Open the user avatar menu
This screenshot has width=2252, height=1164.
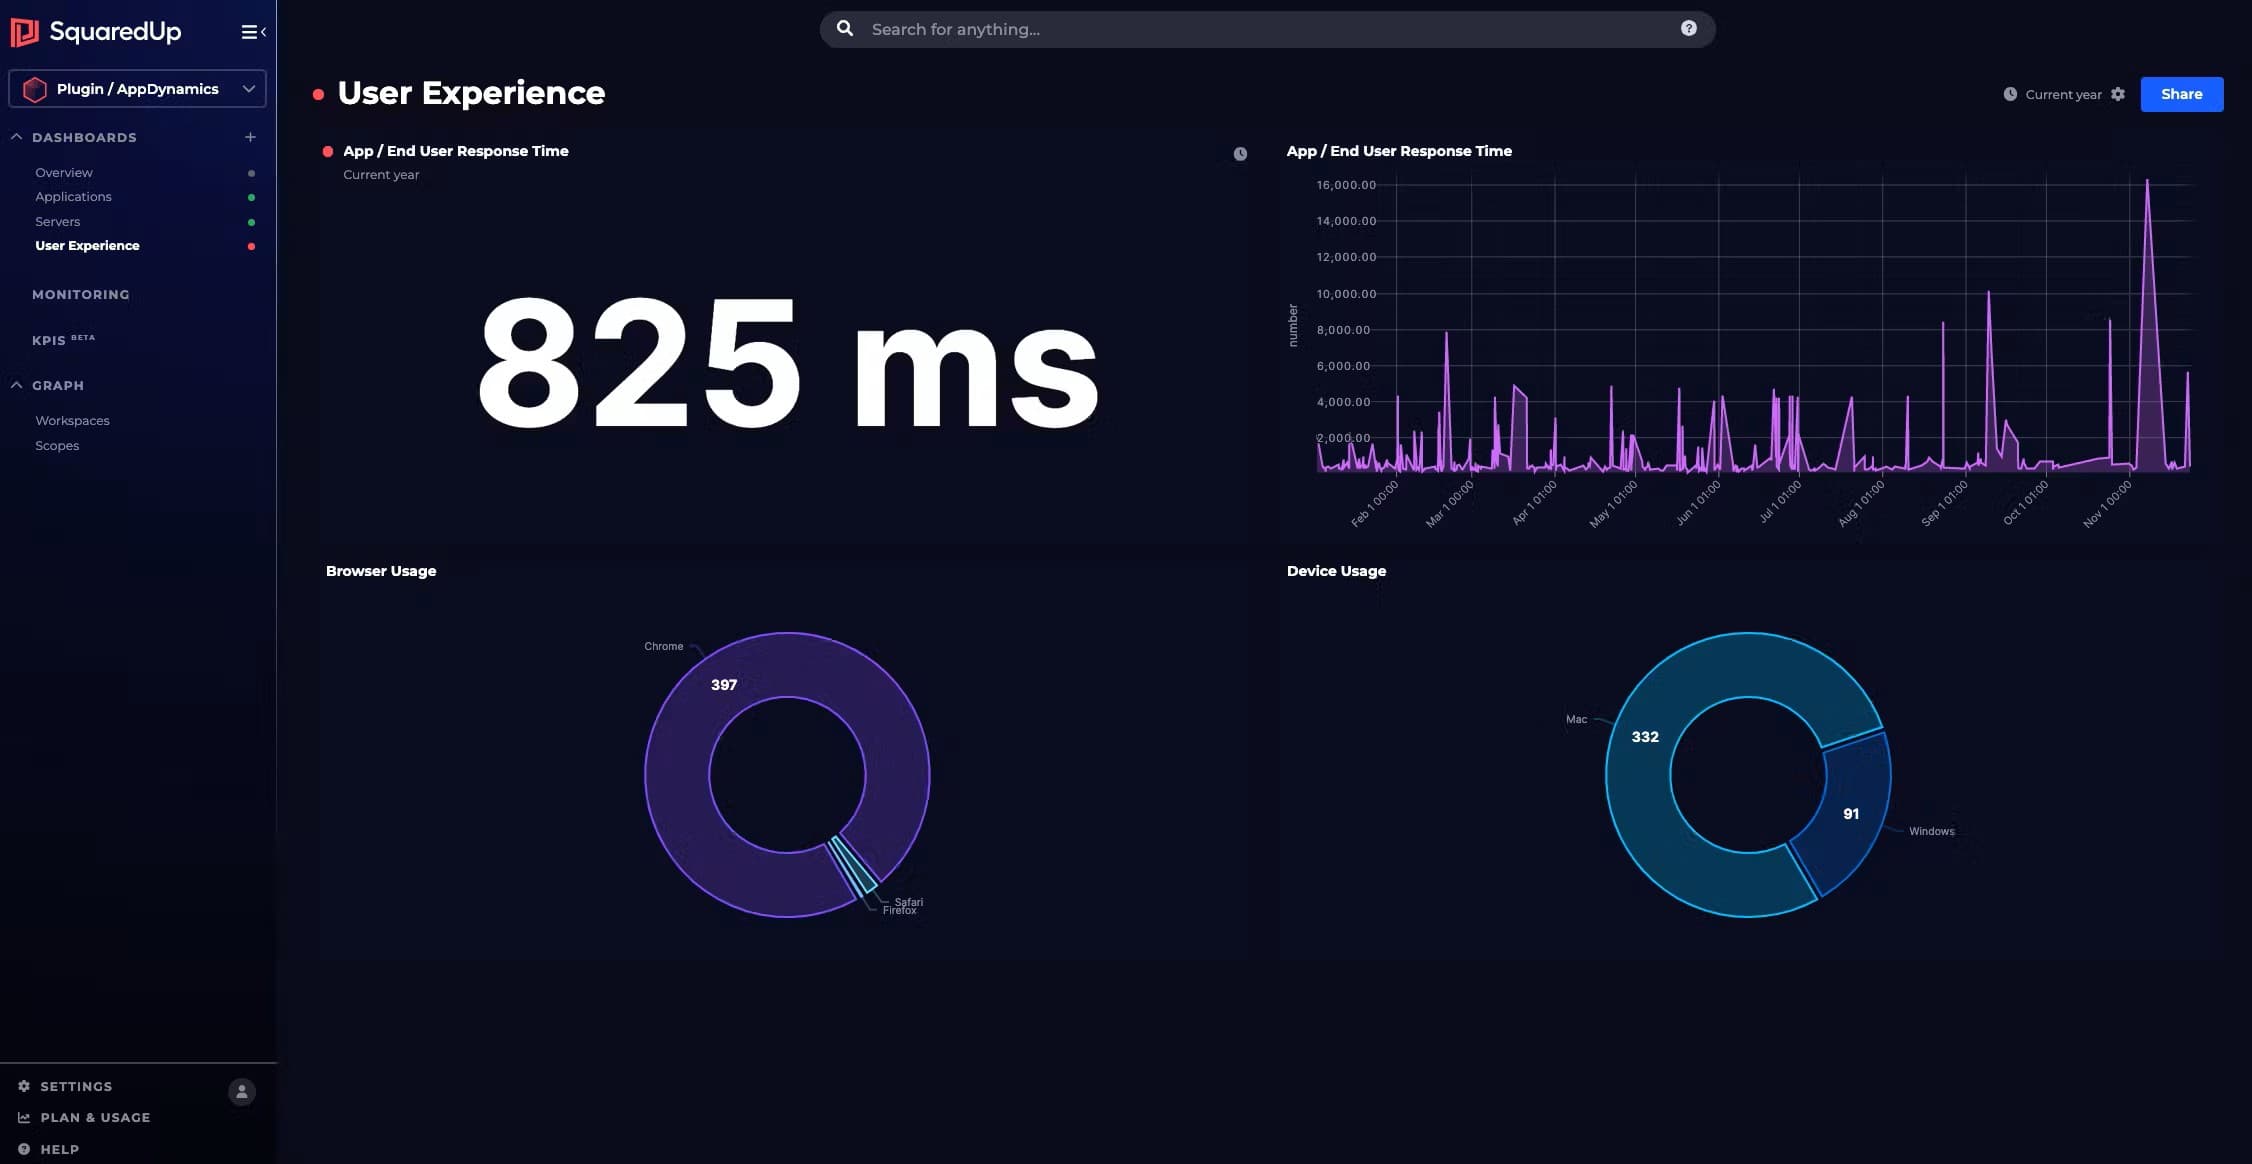(241, 1092)
